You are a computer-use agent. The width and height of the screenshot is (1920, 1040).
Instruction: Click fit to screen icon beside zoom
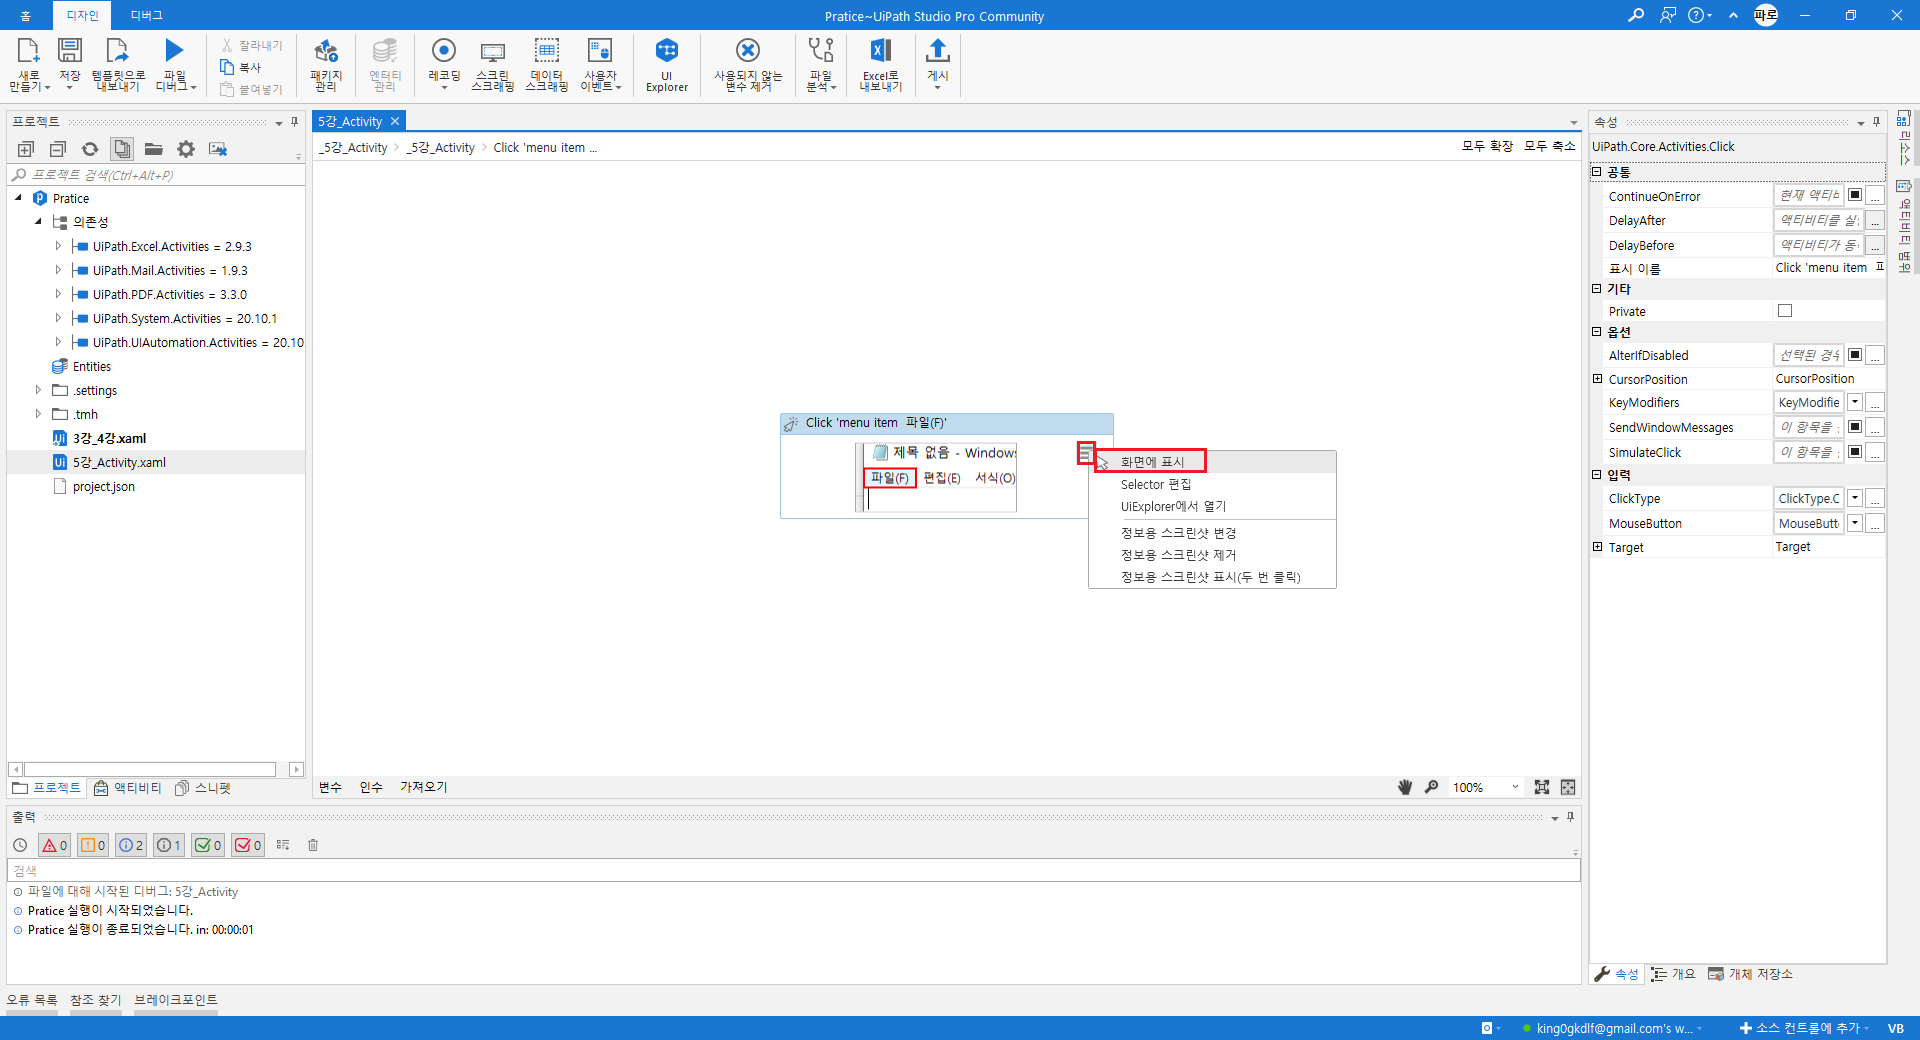(1542, 787)
